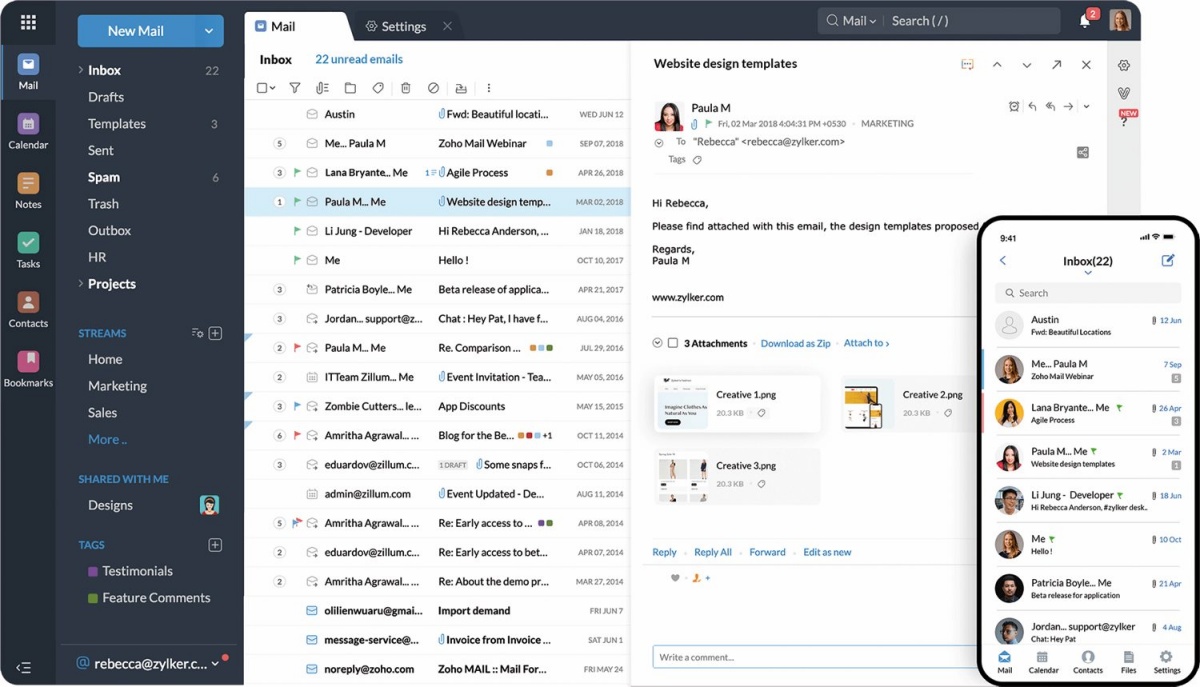1200x687 pixels.
Task: Click the reminder alarm clock icon
Action: point(1014,107)
